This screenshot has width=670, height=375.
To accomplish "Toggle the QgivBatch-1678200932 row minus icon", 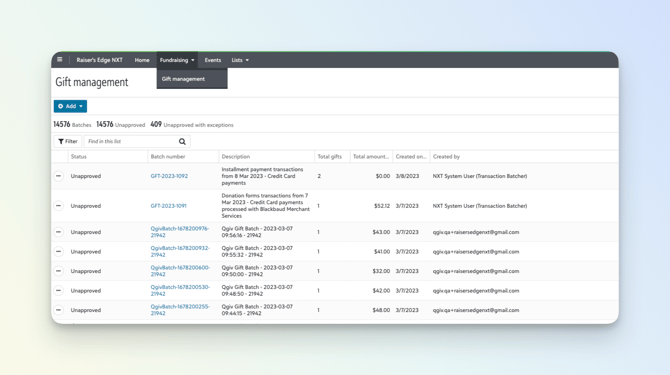I will [x=59, y=252].
